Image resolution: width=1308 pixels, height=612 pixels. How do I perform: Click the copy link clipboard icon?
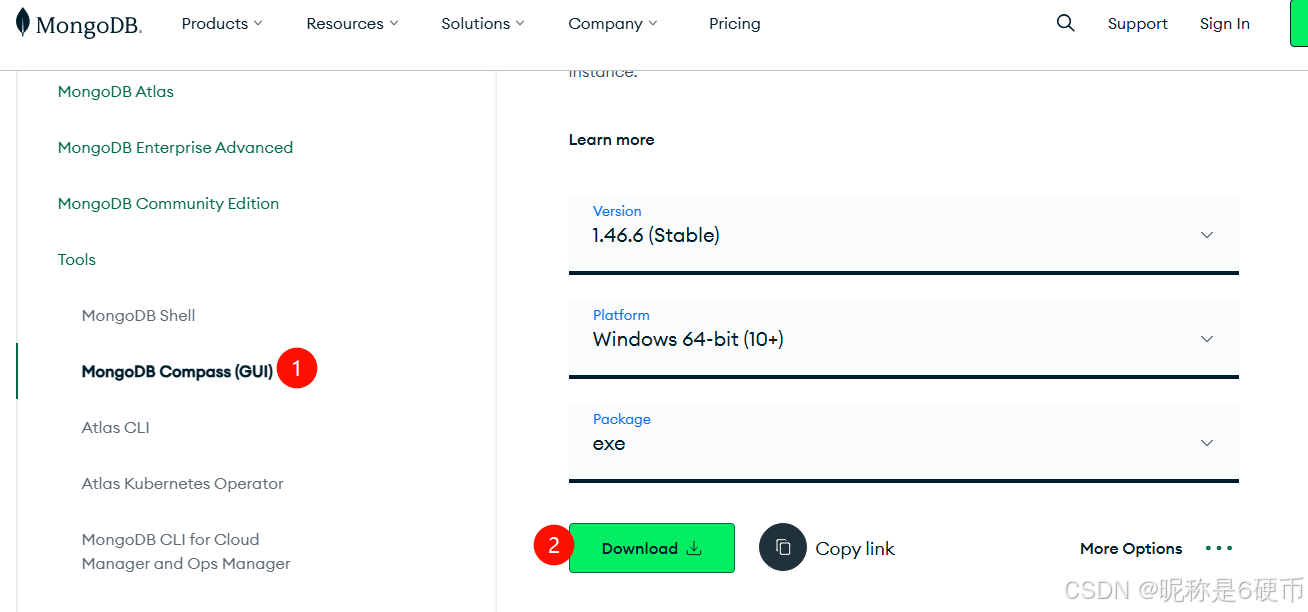tap(783, 548)
